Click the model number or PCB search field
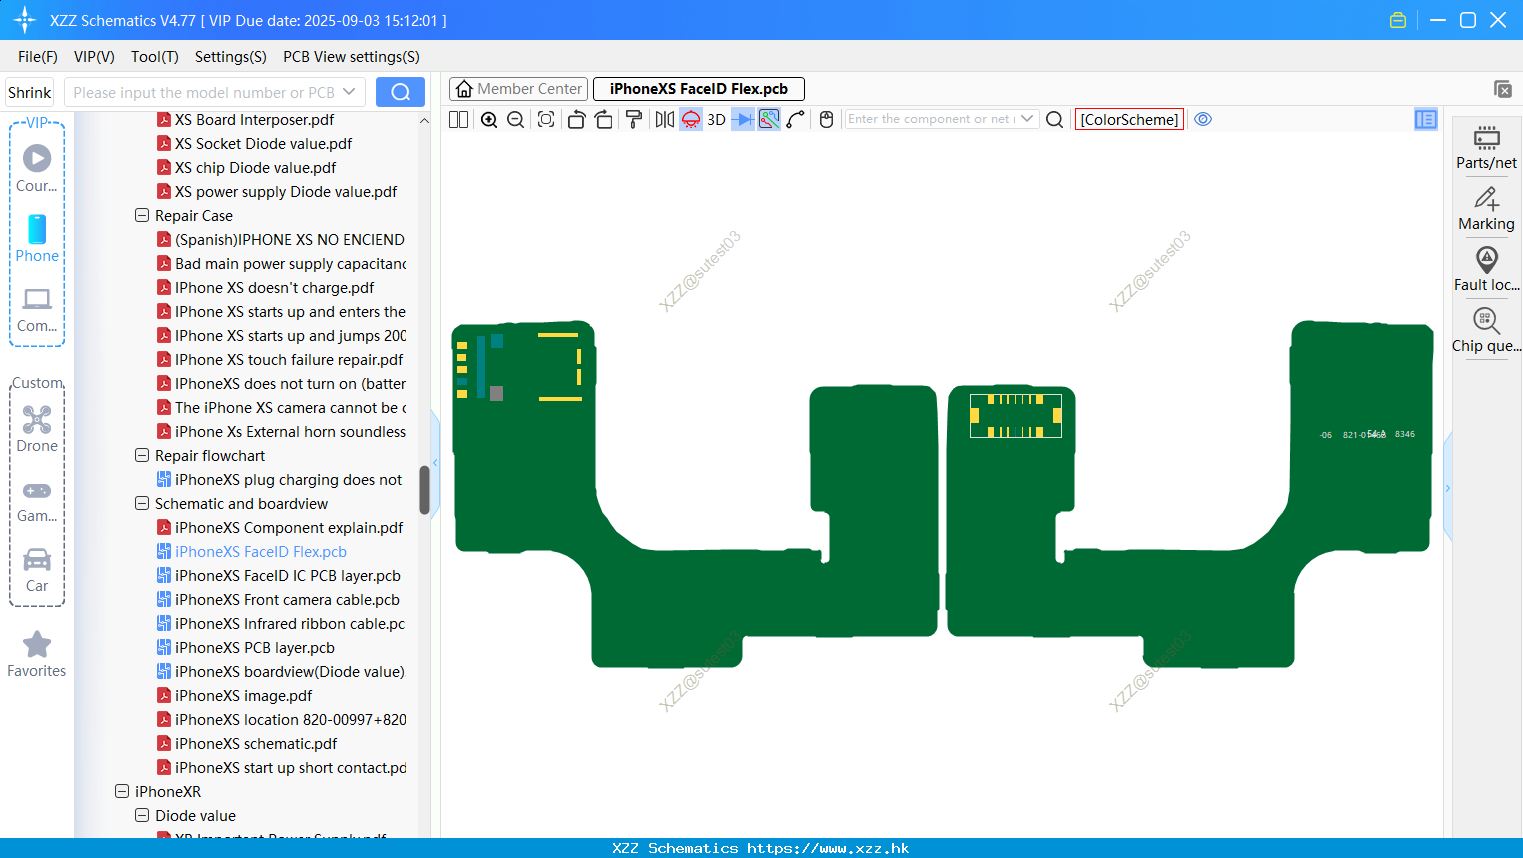This screenshot has height=858, width=1523. (214, 92)
